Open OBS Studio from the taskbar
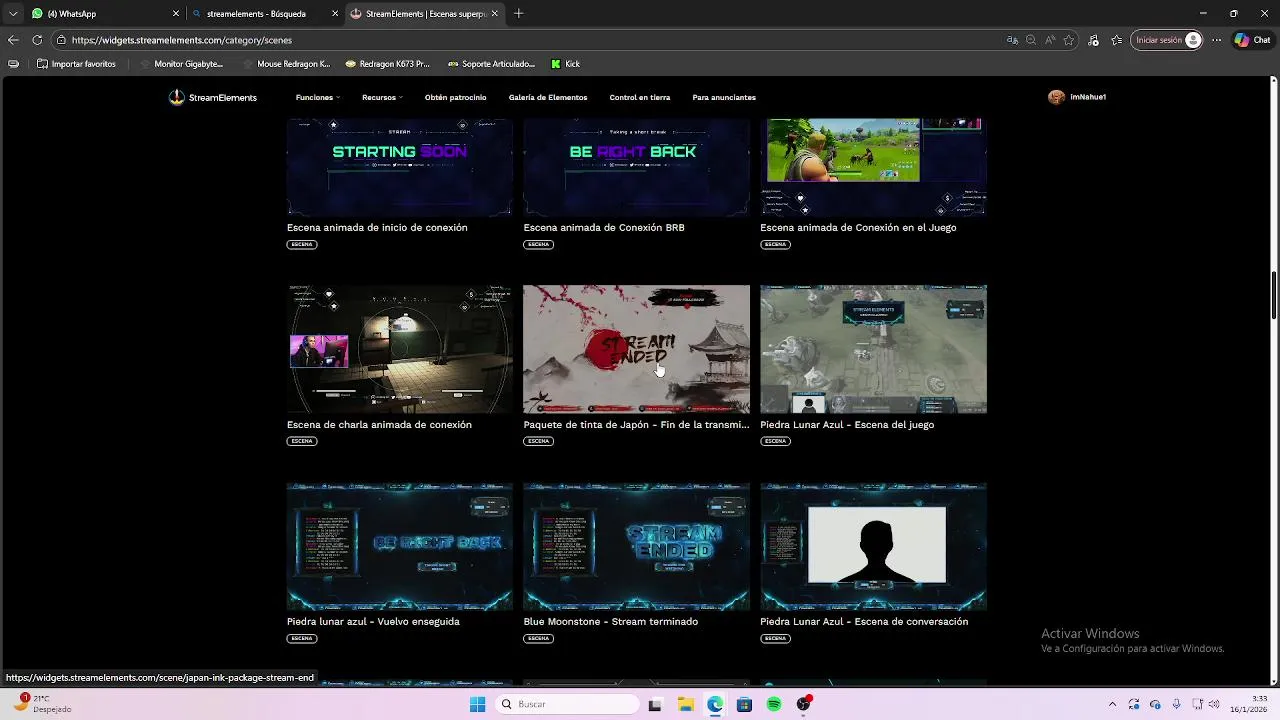 coord(804,704)
